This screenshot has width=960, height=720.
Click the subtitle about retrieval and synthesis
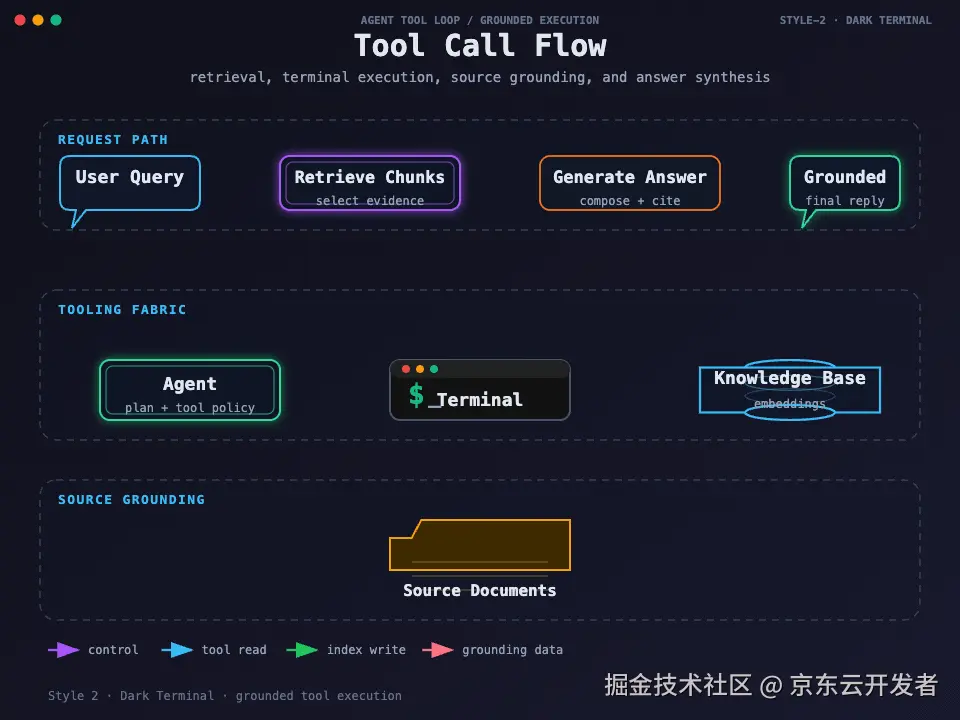coord(480,77)
